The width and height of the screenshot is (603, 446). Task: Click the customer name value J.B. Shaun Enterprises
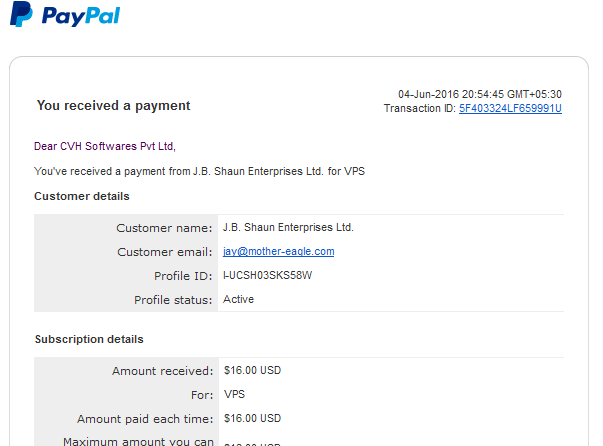coord(288,227)
